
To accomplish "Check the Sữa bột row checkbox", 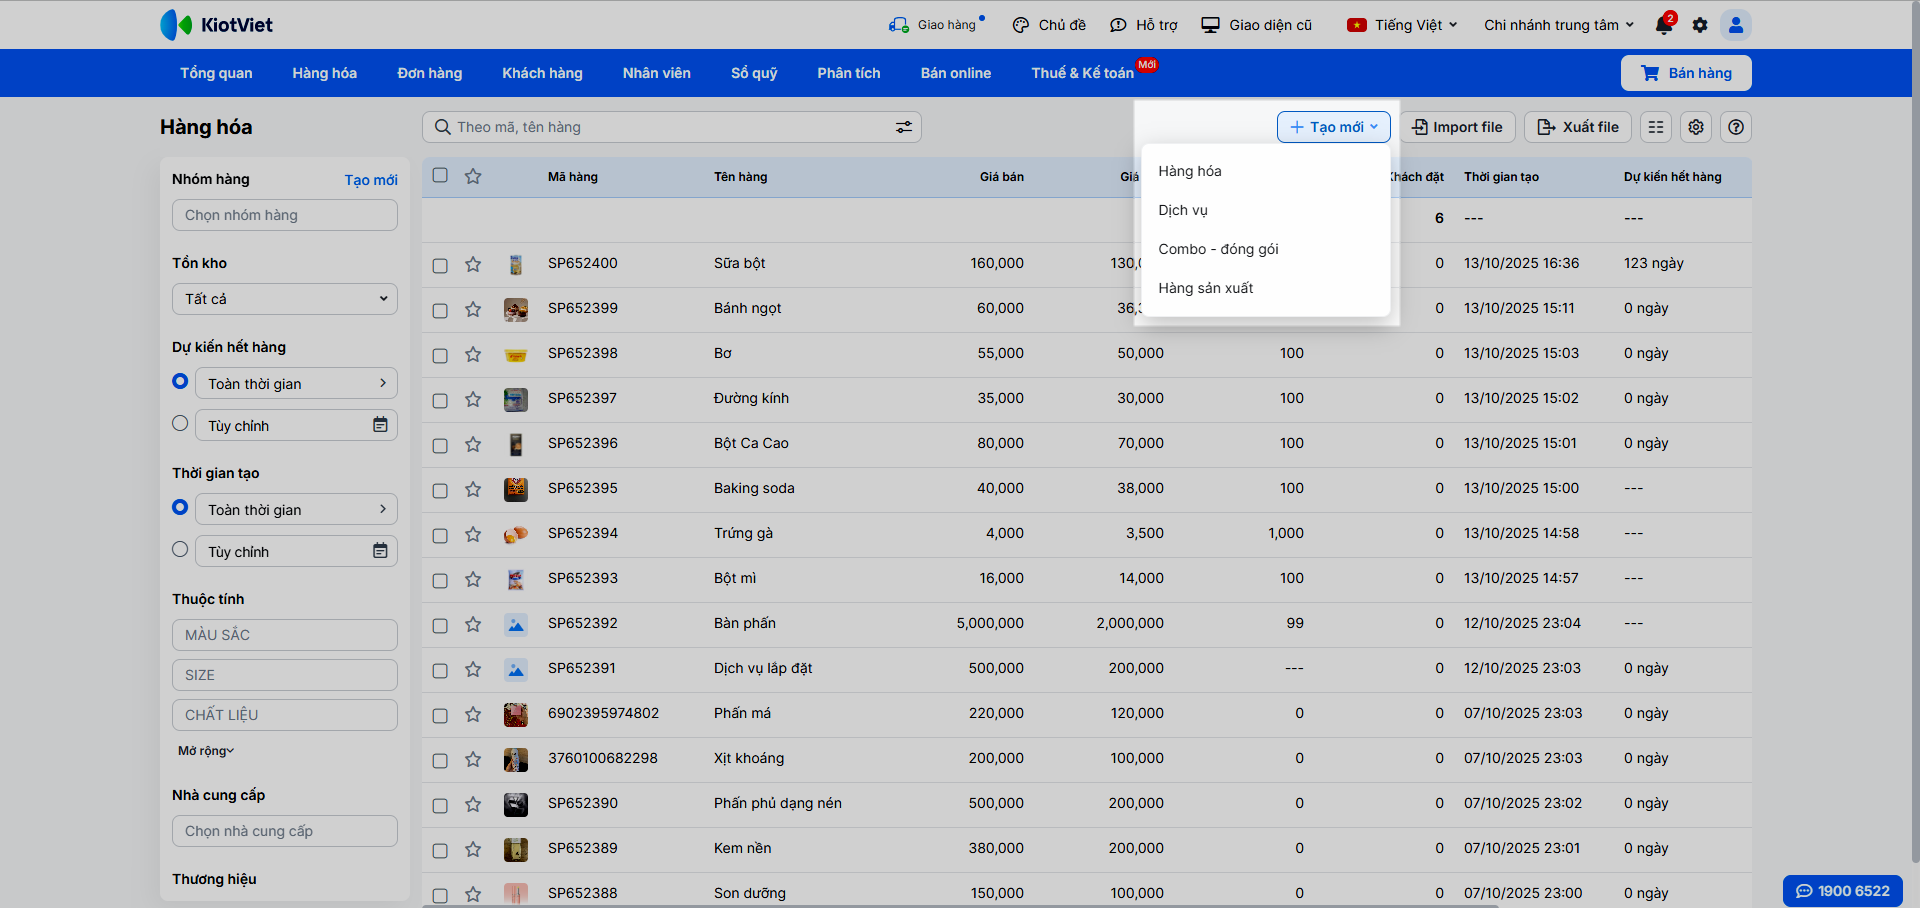I will click(x=440, y=265).
